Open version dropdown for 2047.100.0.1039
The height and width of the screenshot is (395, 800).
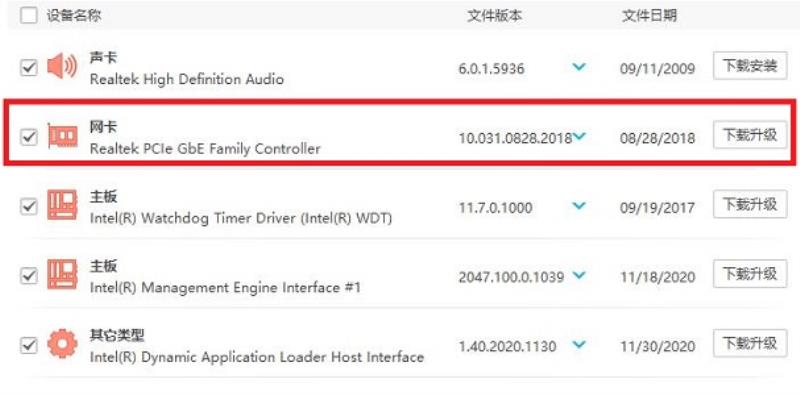[x=579, y=275]
